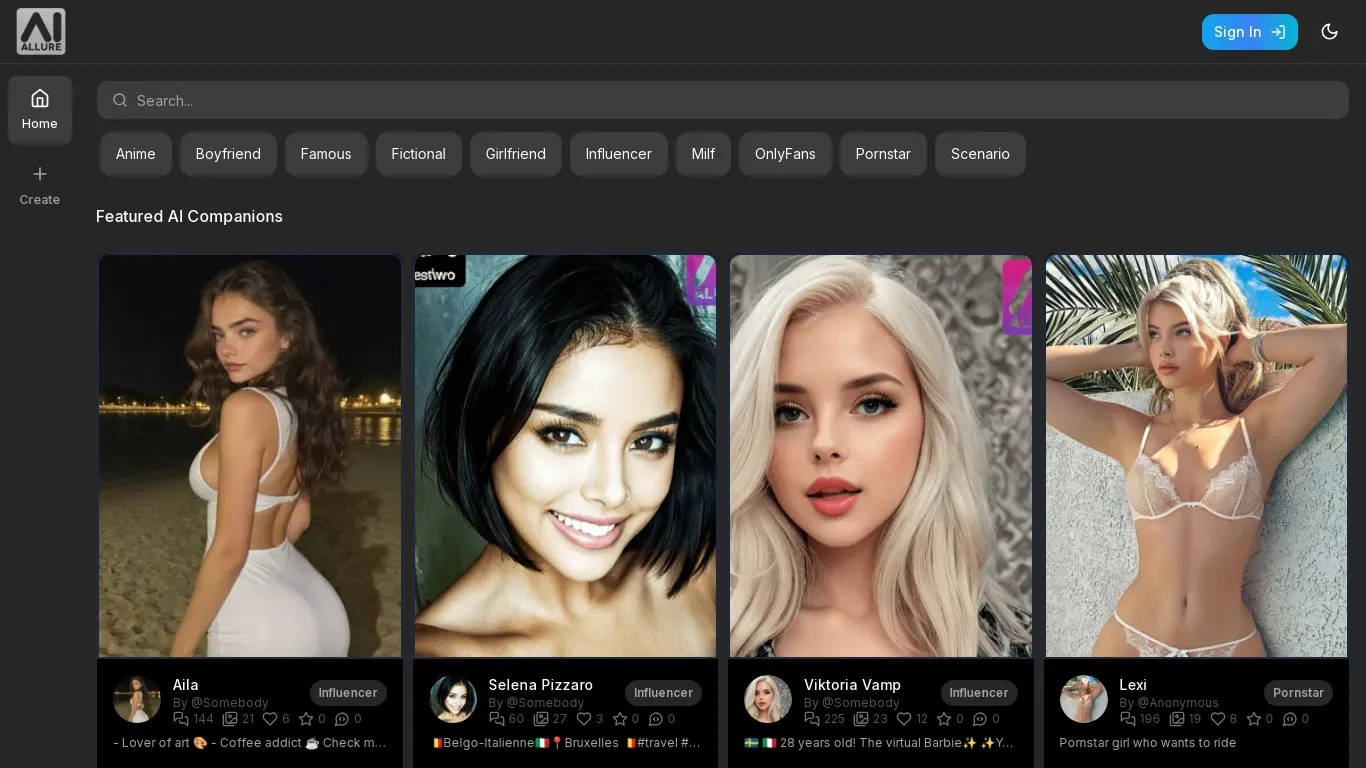Switch to the OnlyFans category

point(785,154)
